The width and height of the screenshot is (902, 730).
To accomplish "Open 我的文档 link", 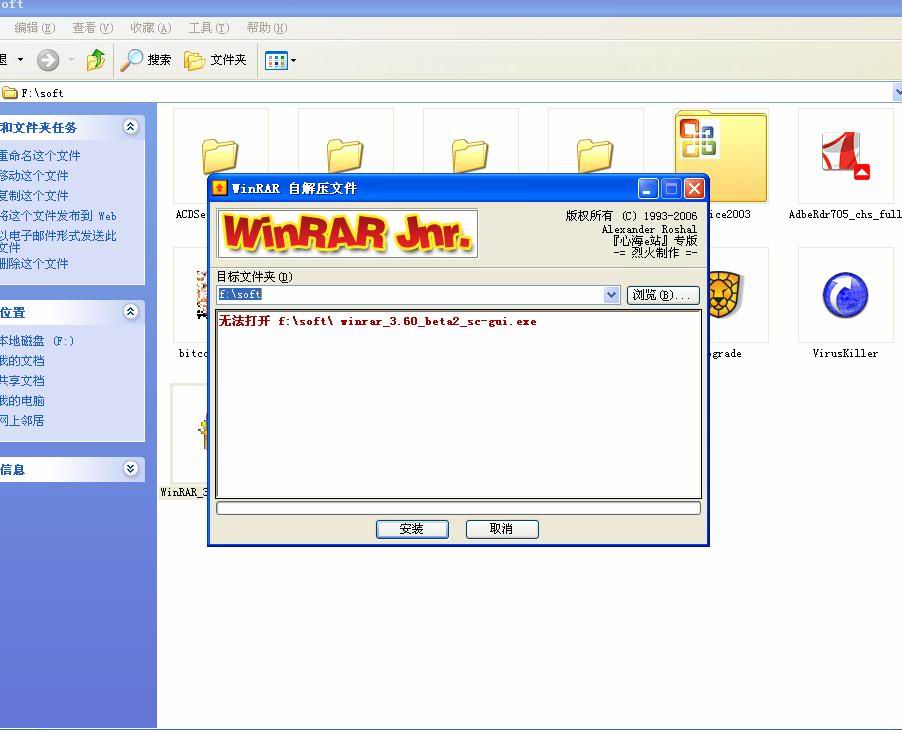I will 22,361.
